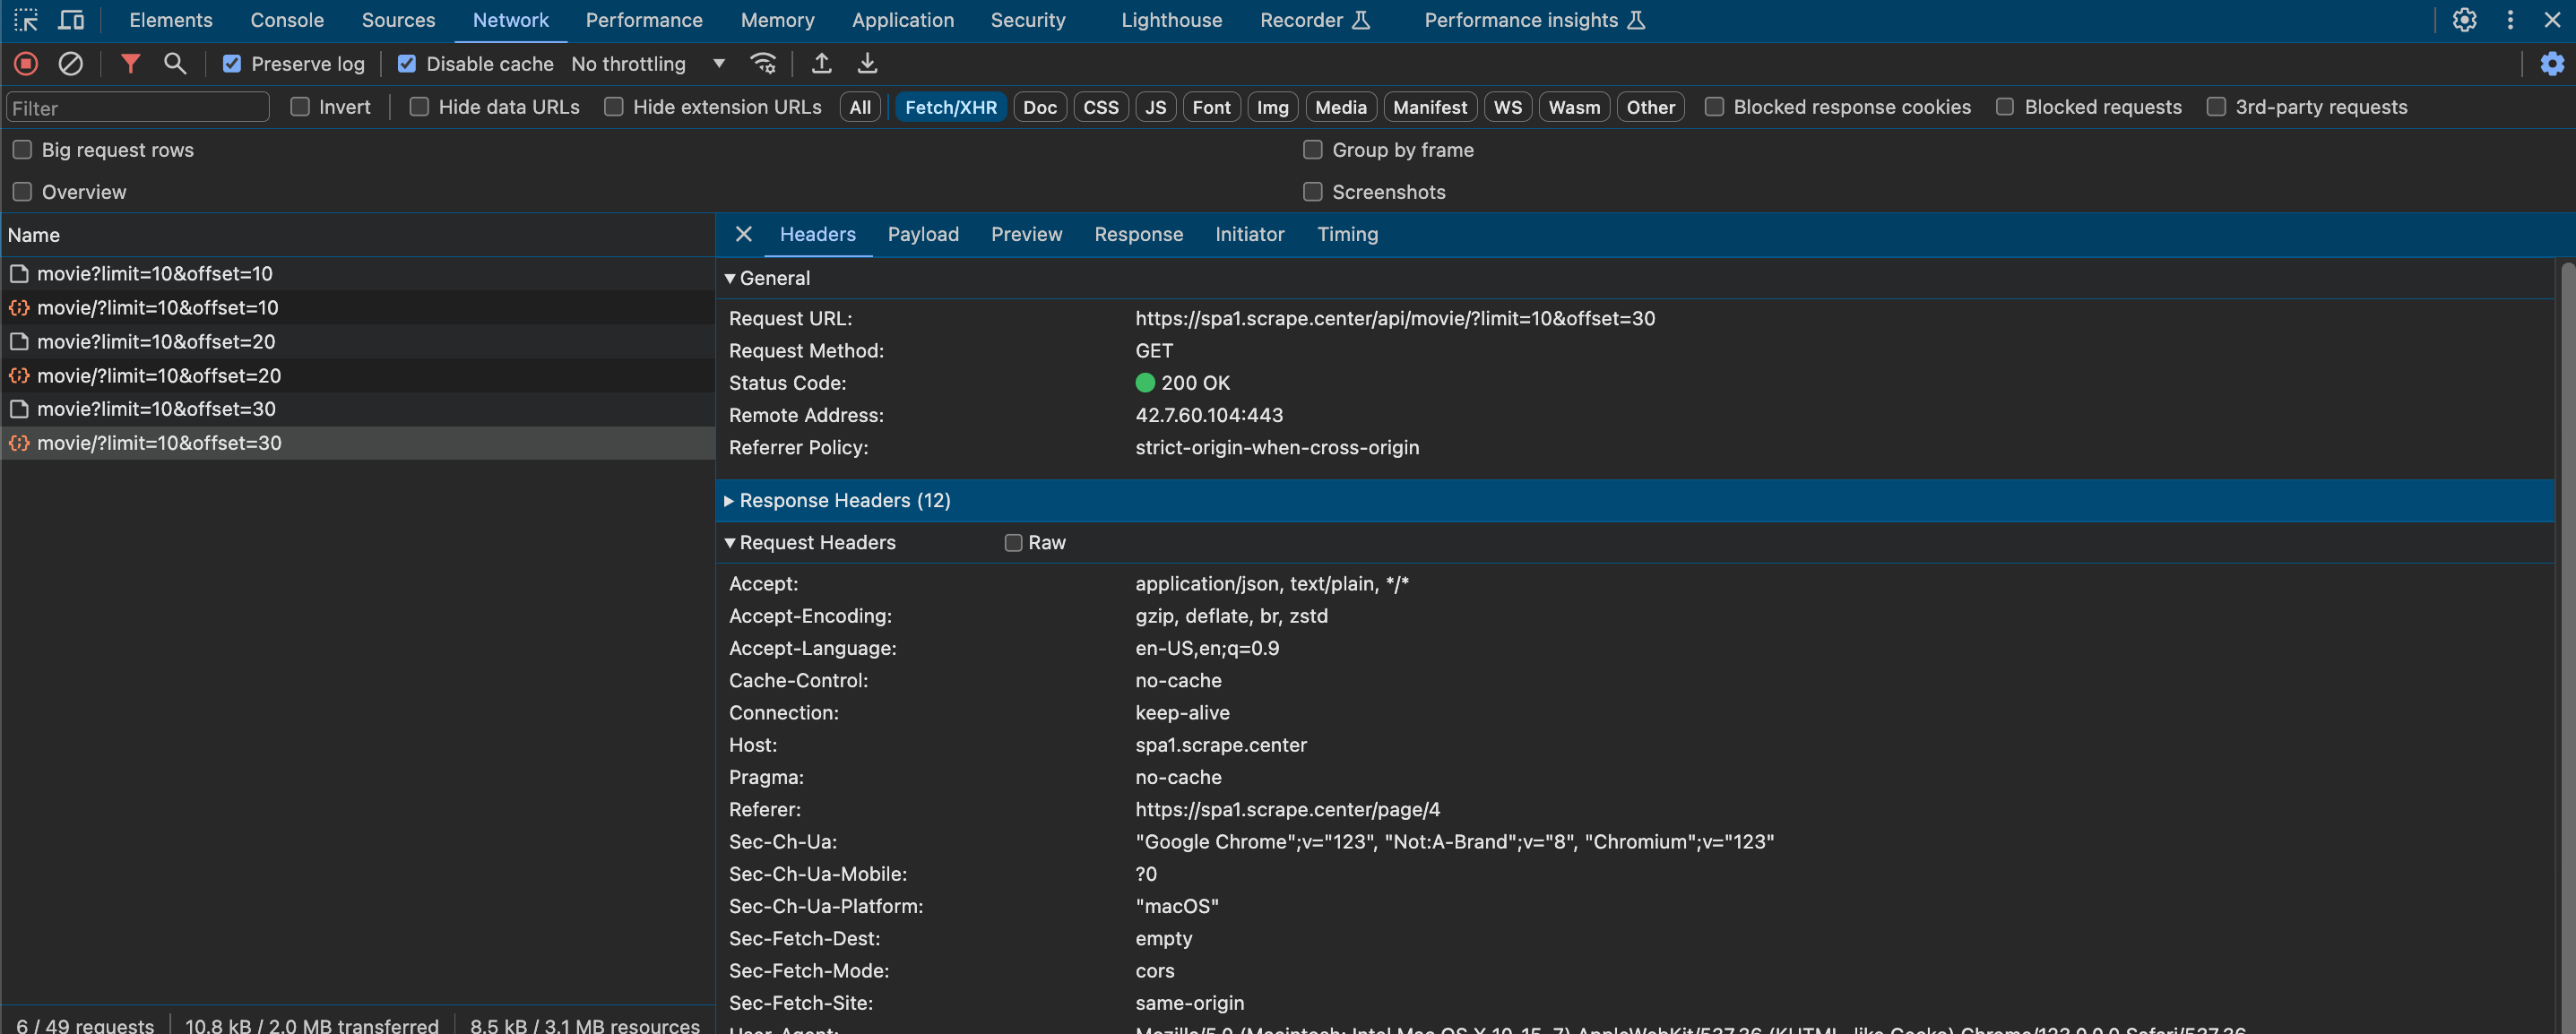This screenshot has width=2576, height=1034.
Task: Toggle the device toolbar icon
Action: (x=71, y=20)
